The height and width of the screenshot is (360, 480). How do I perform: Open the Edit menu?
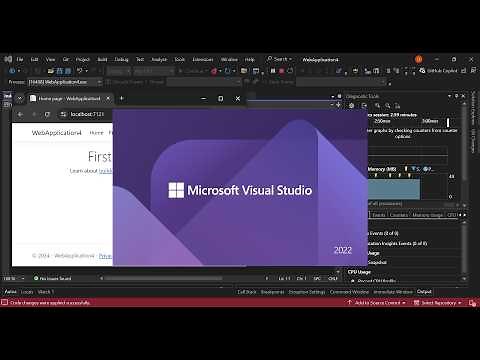coord(34,59)
